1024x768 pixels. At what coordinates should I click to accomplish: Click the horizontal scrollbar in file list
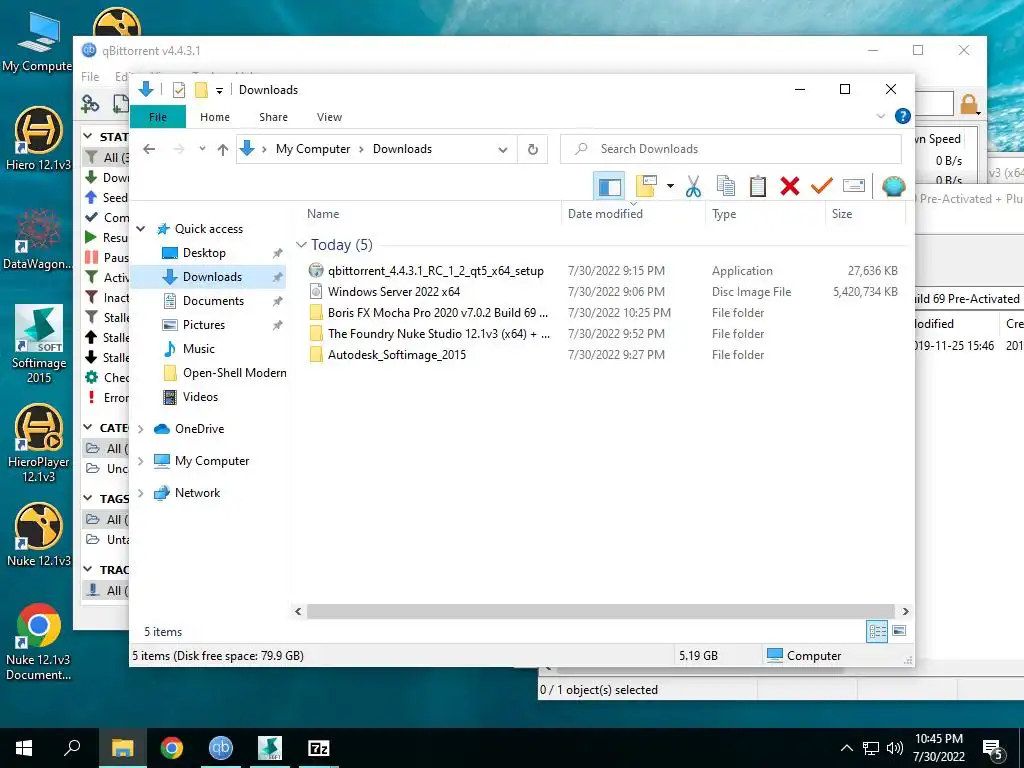[601, 611]
